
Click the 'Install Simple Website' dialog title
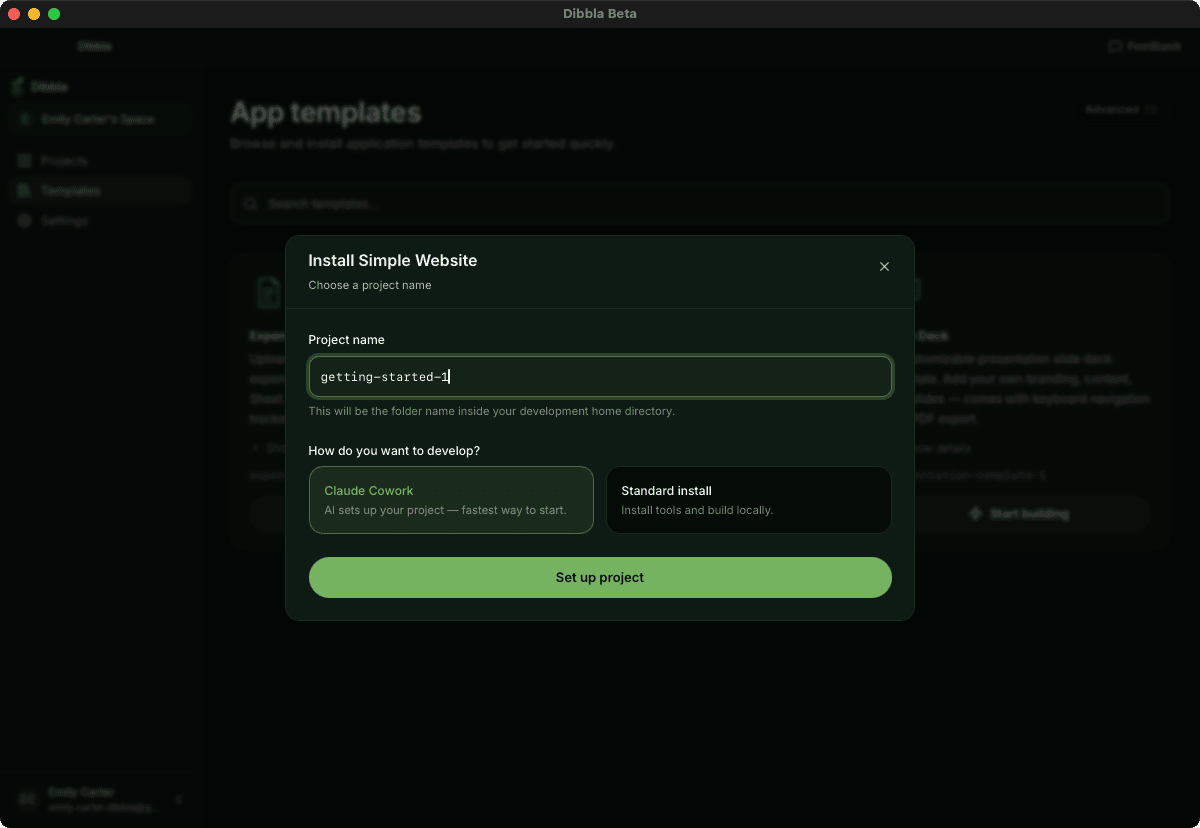(x=392, y=261)
